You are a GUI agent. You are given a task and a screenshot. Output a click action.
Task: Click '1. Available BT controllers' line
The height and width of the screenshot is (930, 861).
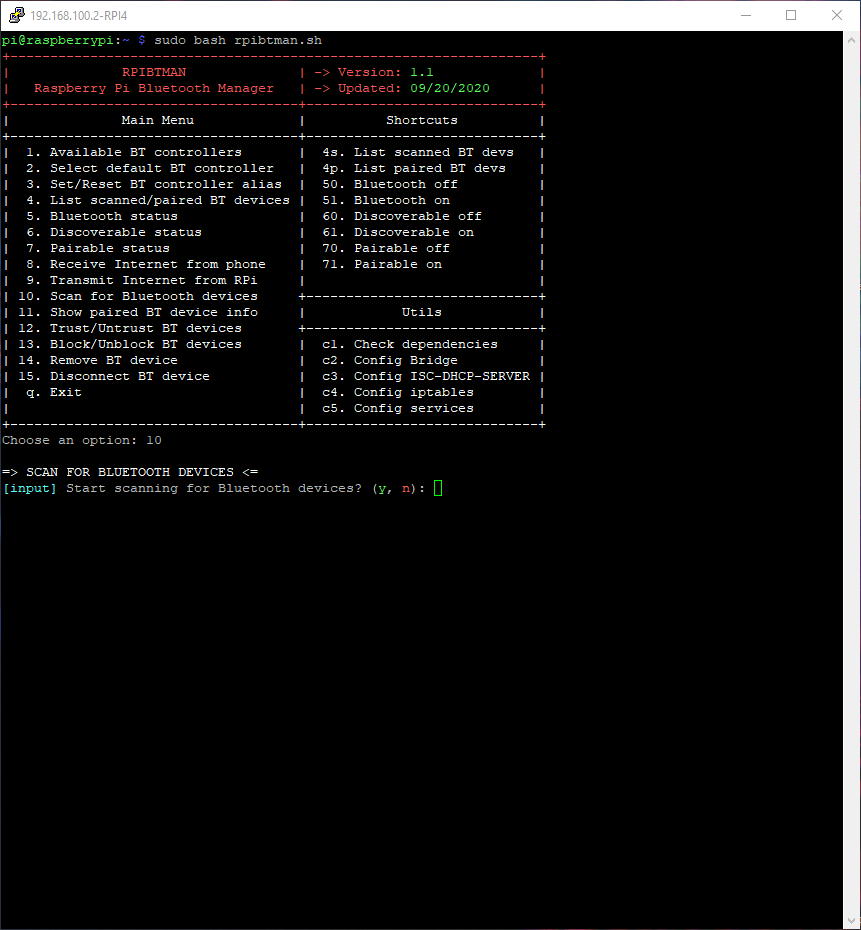134,152
